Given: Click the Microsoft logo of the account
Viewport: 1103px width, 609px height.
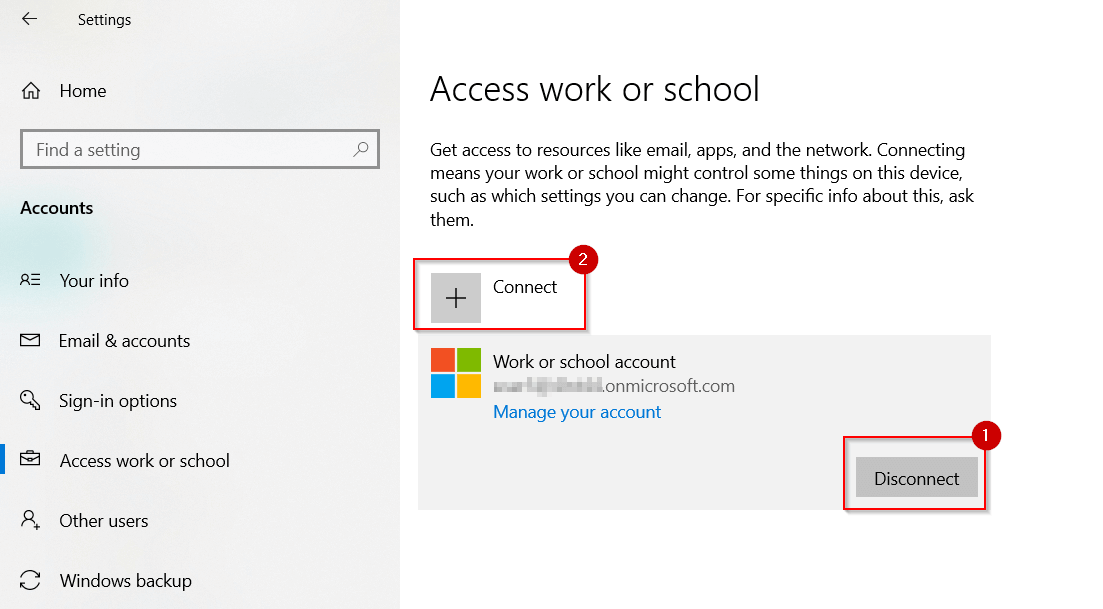Looking at the screenshot, I should (456, 373).
